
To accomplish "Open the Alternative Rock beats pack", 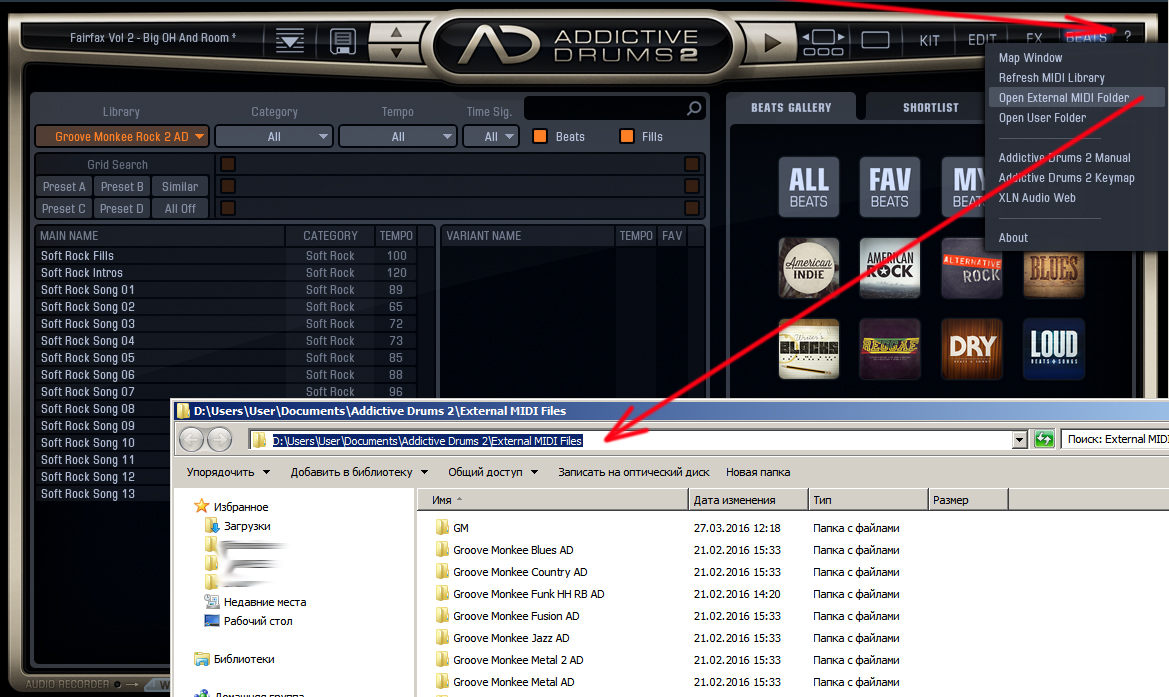I will click(x=971, y=268).
